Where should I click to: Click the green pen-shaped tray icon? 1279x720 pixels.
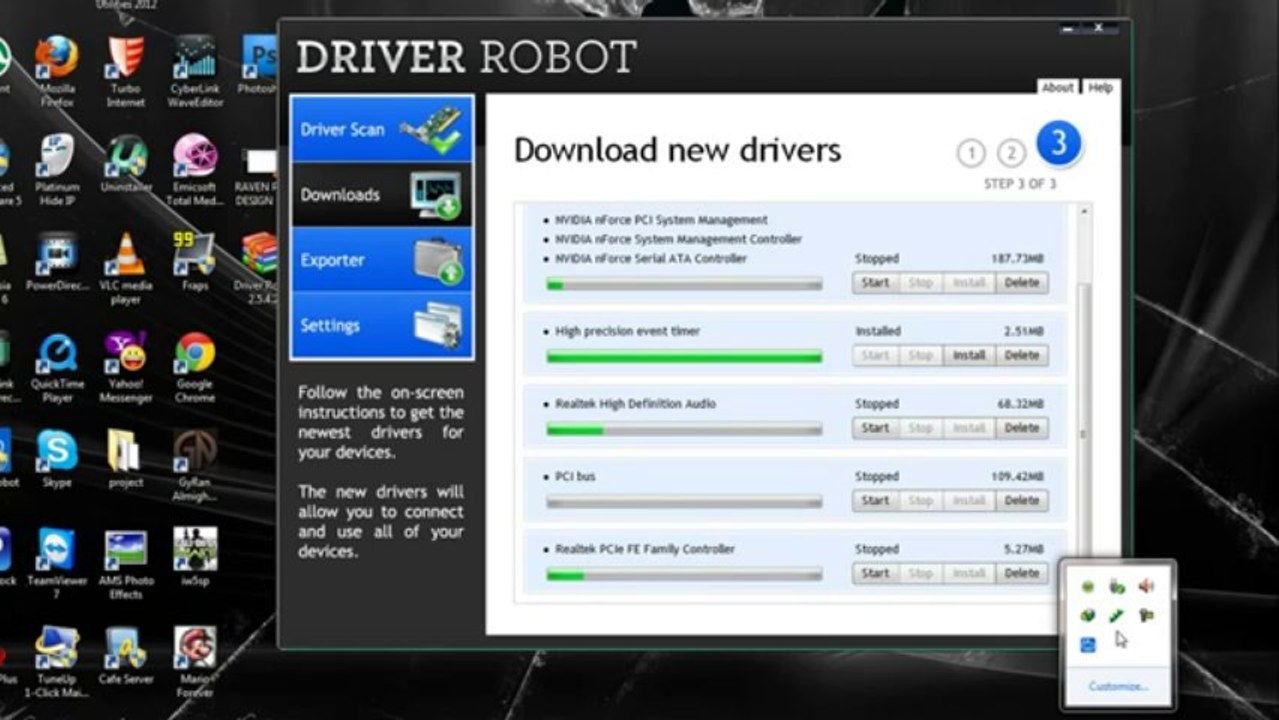tap(1117, 616)
